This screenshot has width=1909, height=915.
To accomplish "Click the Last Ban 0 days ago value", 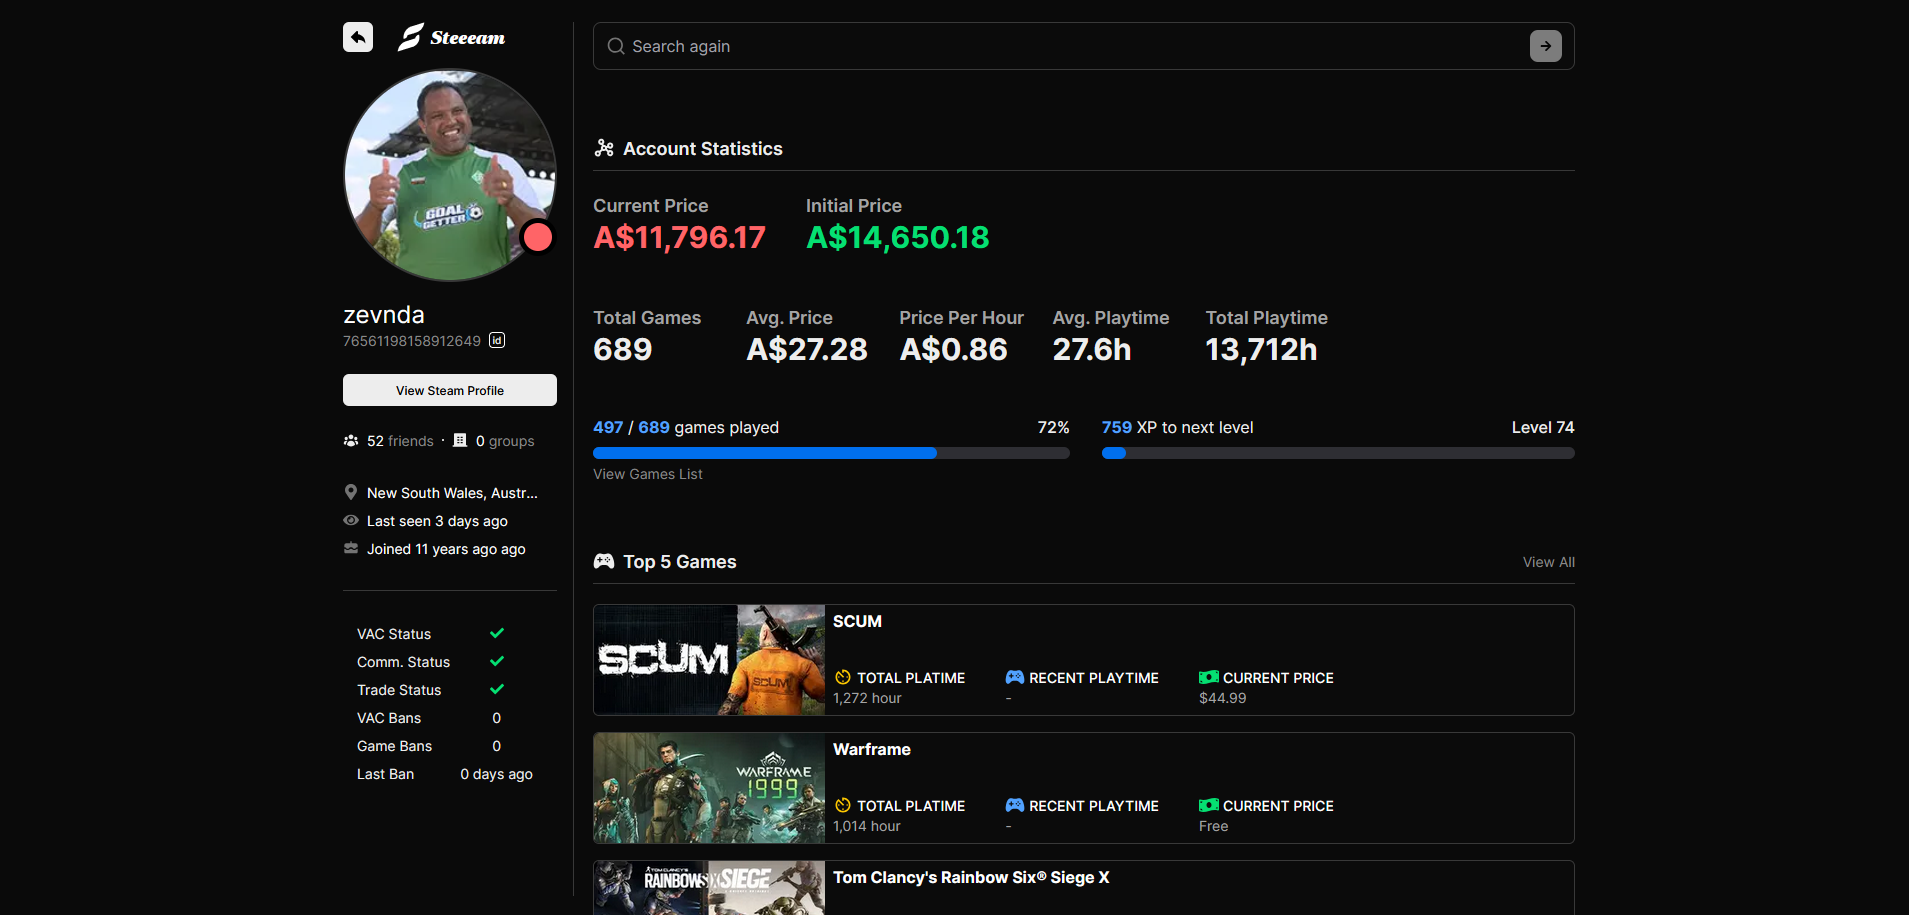I will tap(496, 774).
